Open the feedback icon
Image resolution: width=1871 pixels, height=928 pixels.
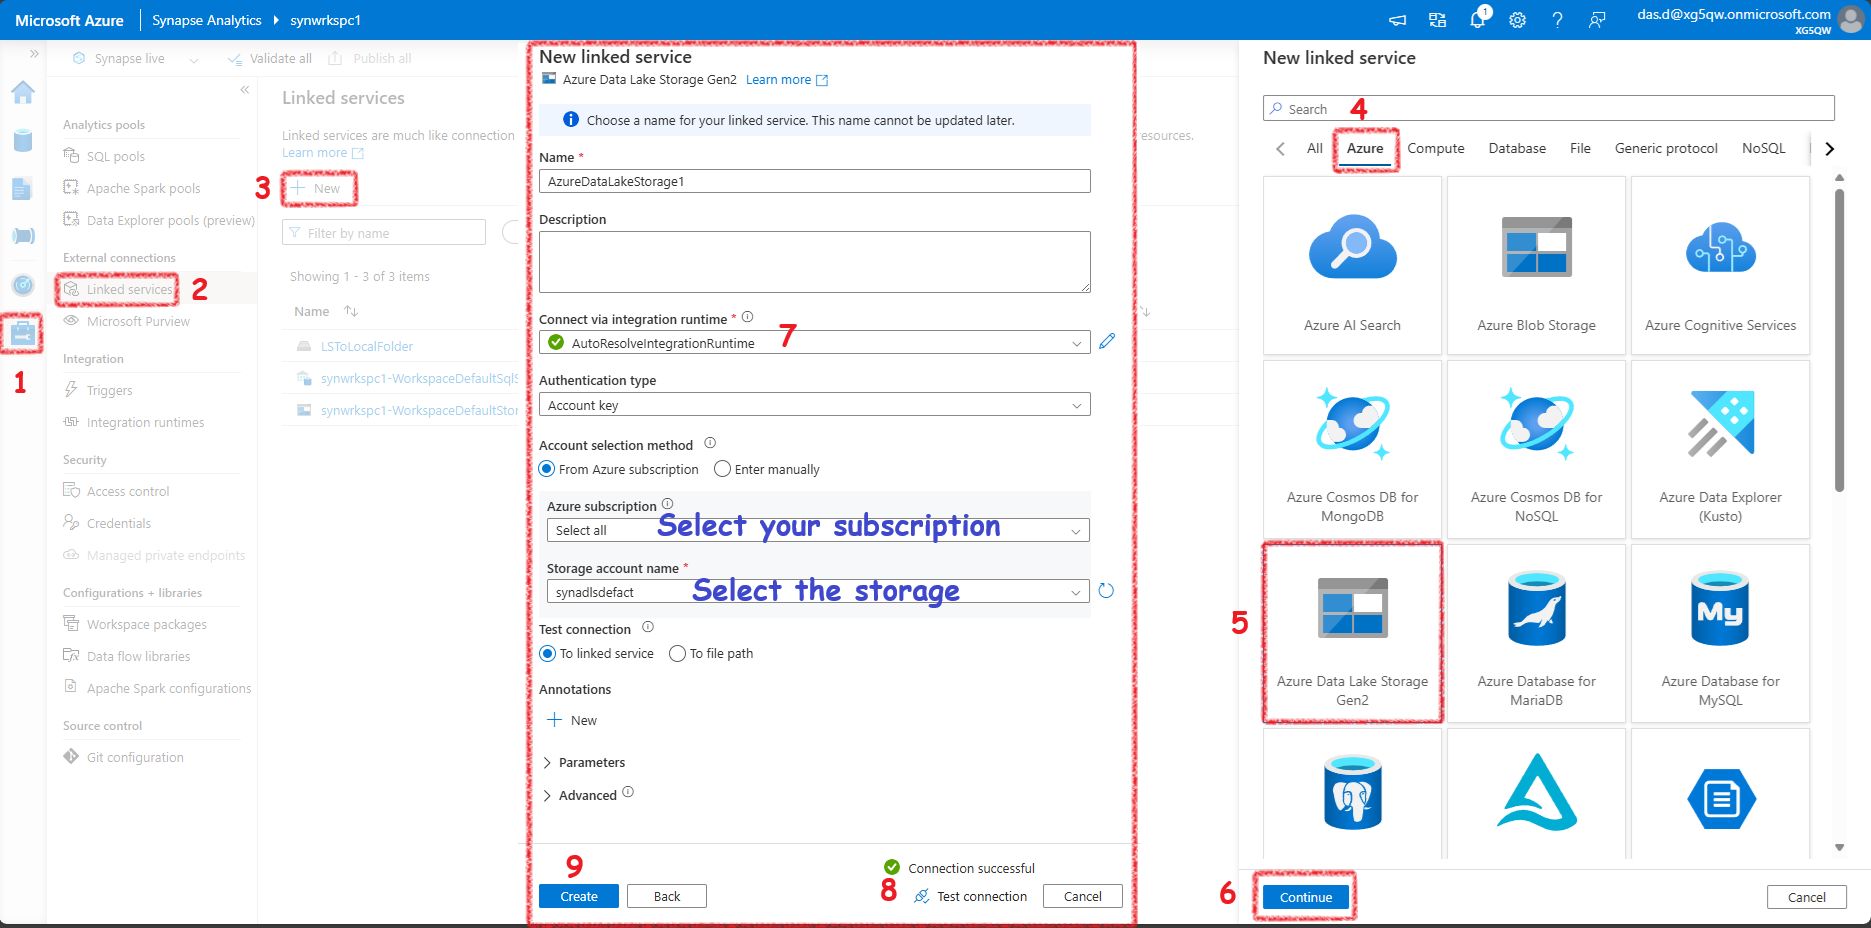[1598, 20]
